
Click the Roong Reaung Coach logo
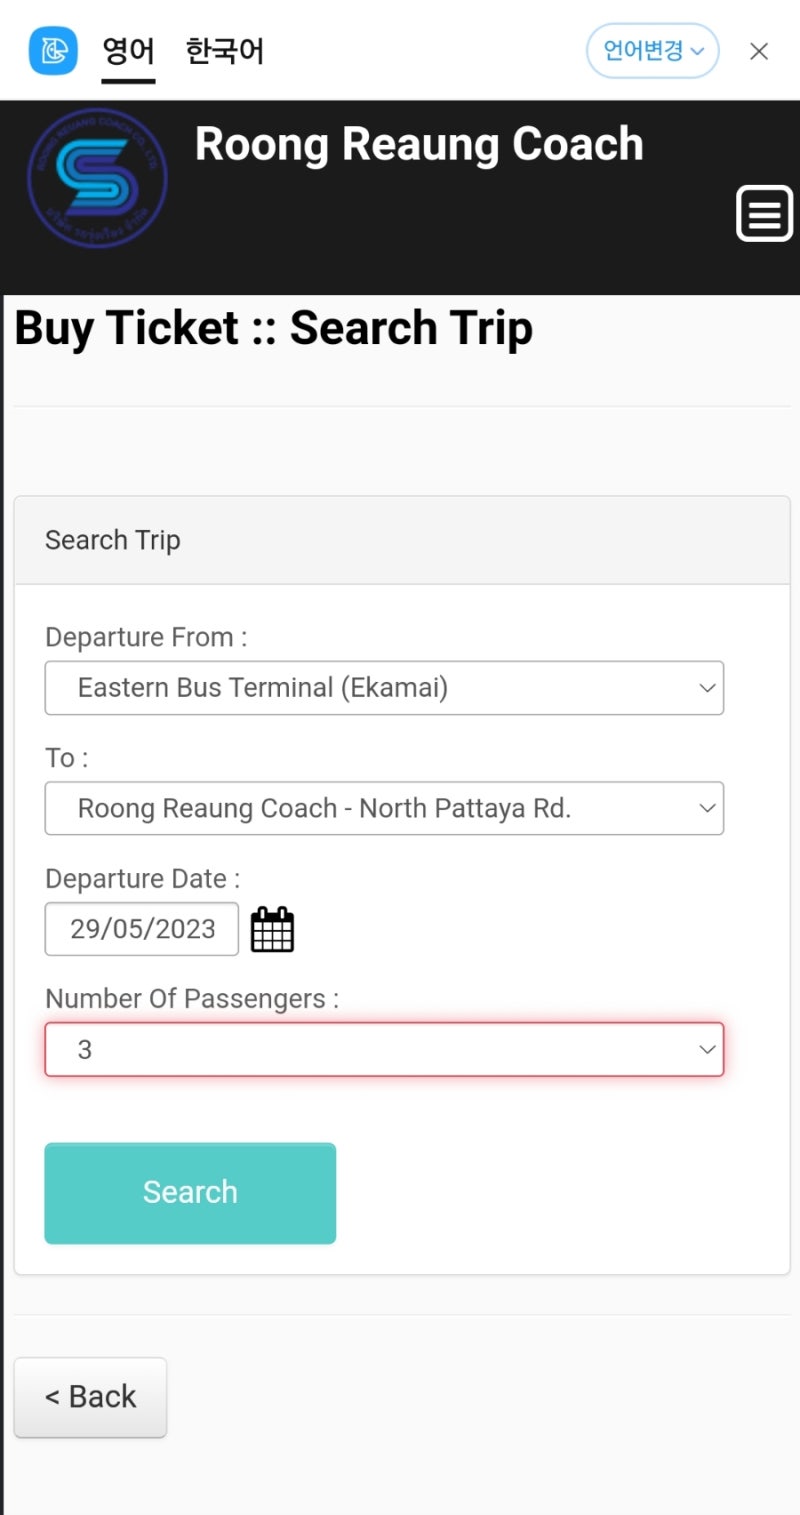tap(97, 179)
